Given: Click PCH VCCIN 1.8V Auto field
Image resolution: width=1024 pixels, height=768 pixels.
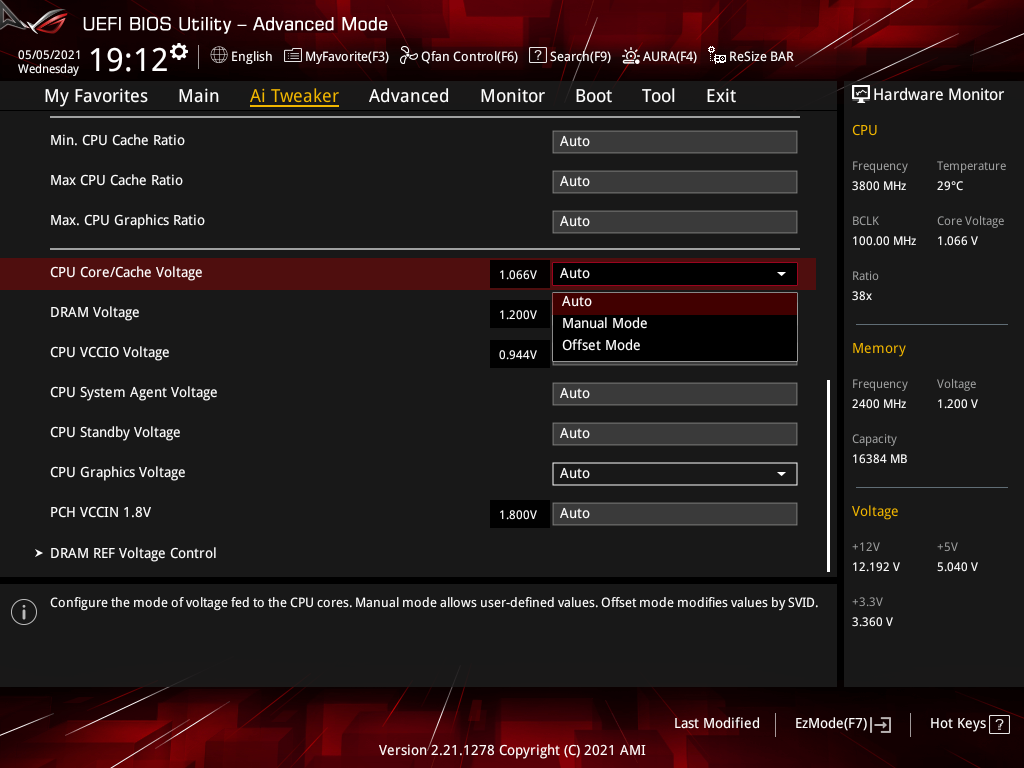Looking at the screenshot, I should click(x=675, y=513).
